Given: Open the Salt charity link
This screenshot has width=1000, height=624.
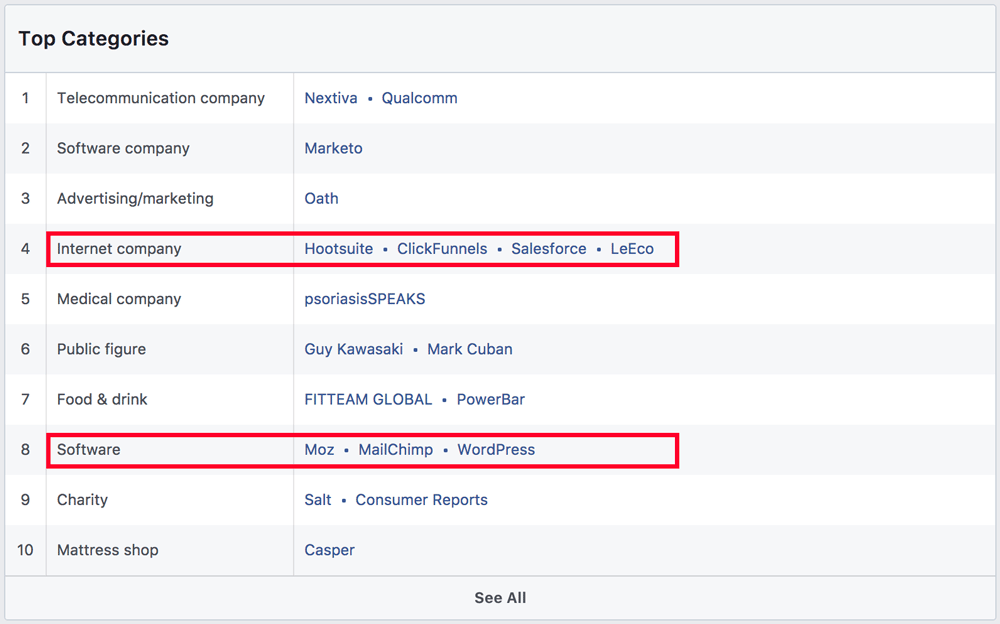Looking at the screenshot, I should 317,500.
